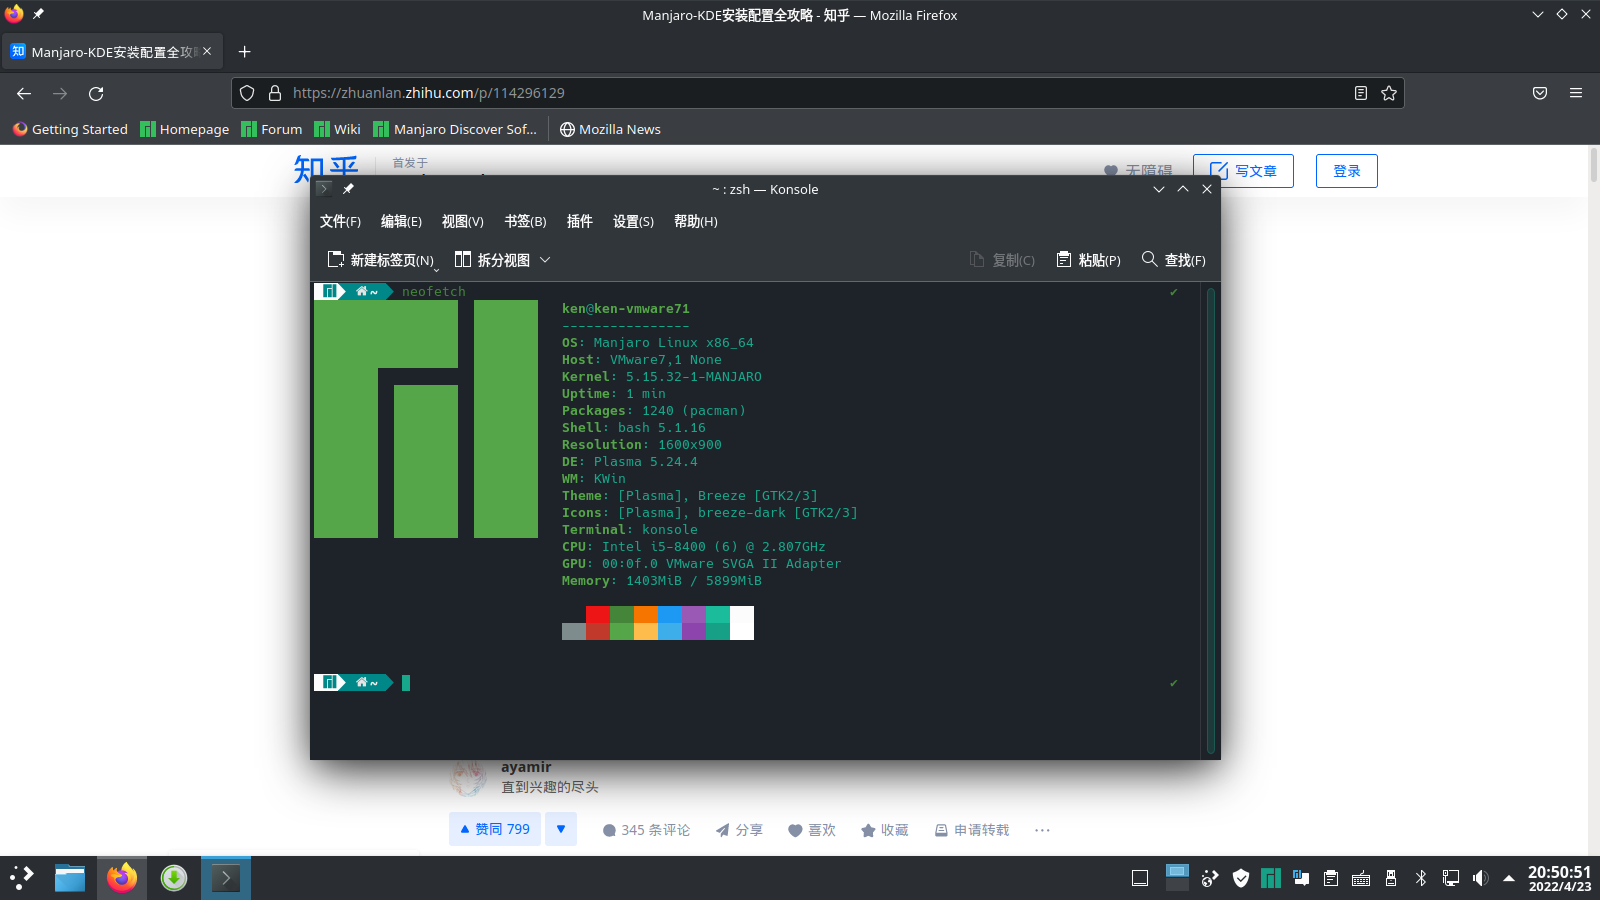Click the Konsole window menu icon
Viewport: 1600px width, 900px height.
[324, 189]
